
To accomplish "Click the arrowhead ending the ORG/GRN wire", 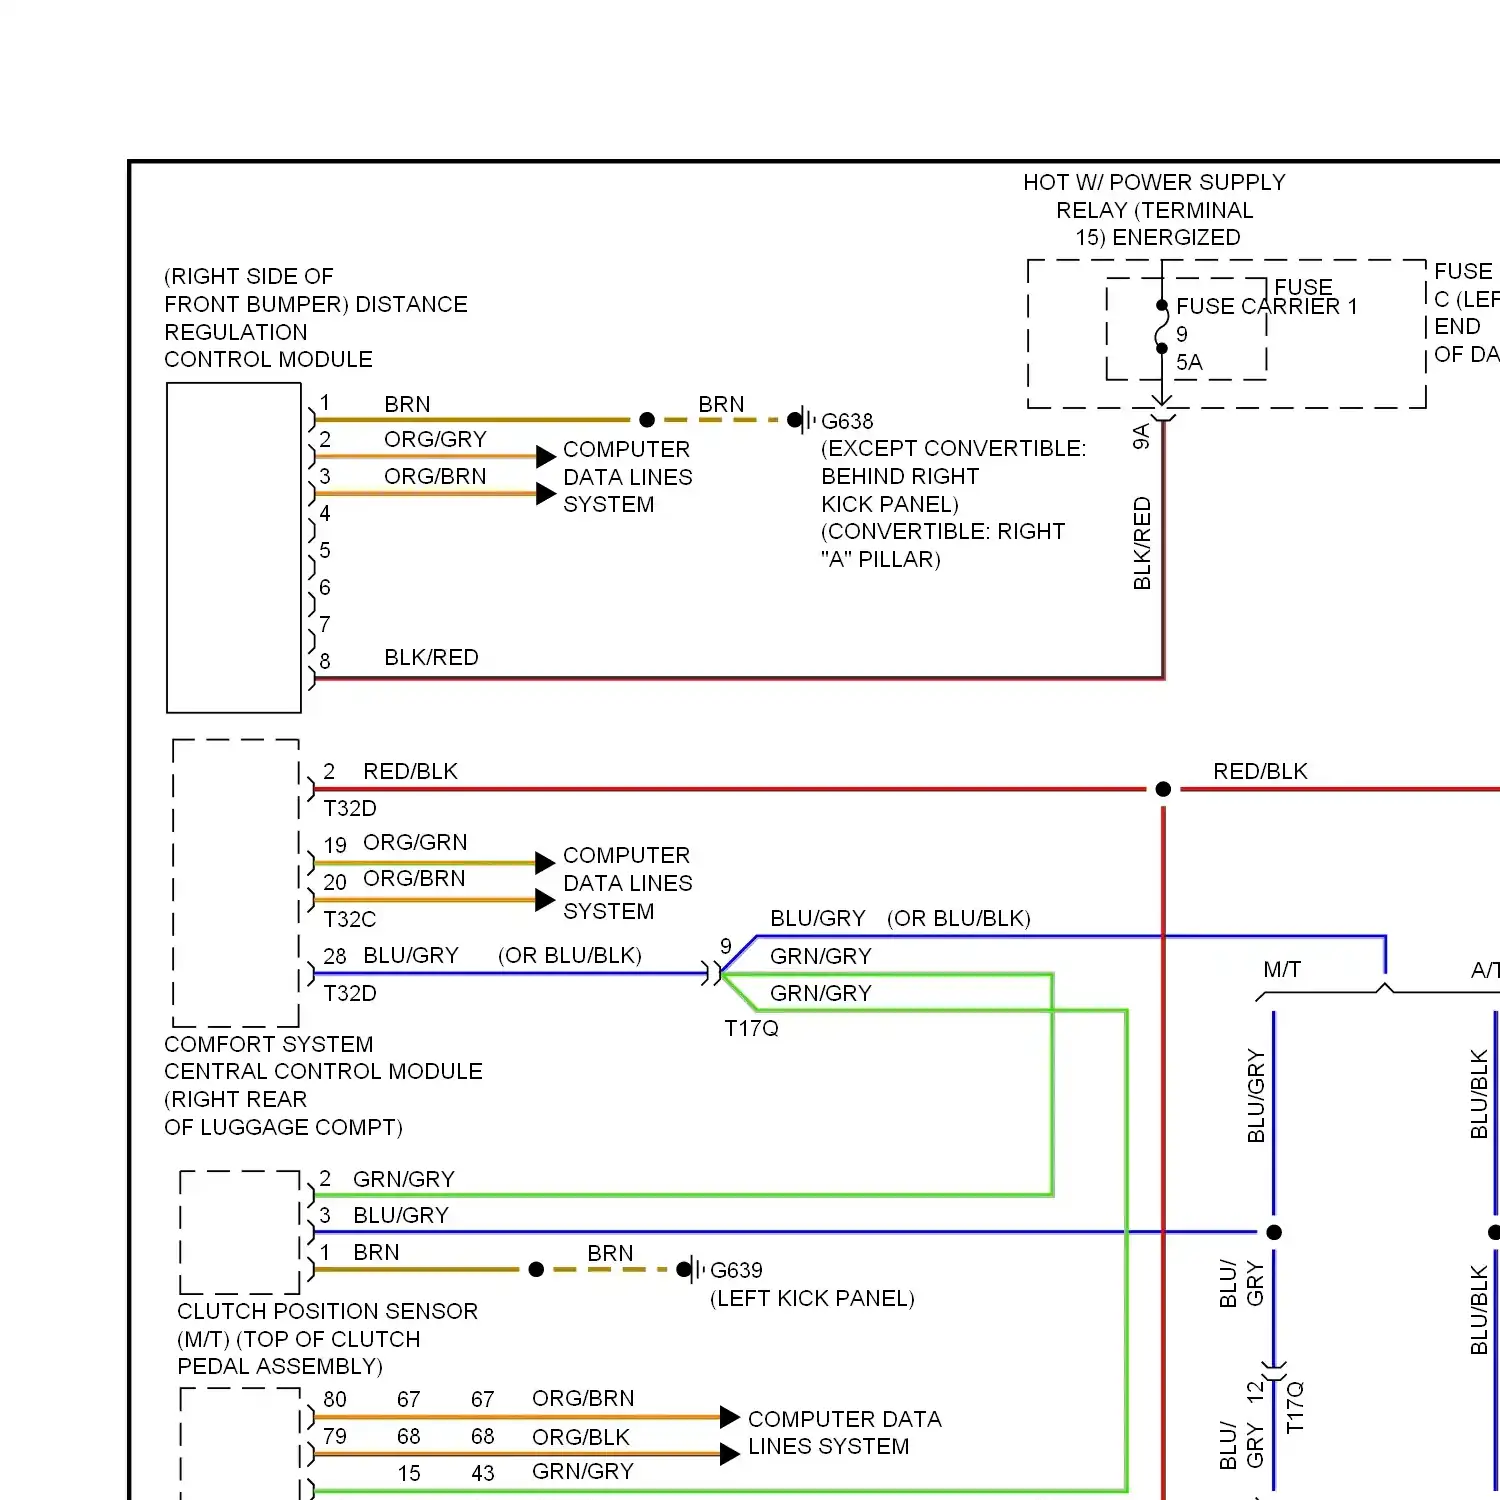I will pos(545,862).
